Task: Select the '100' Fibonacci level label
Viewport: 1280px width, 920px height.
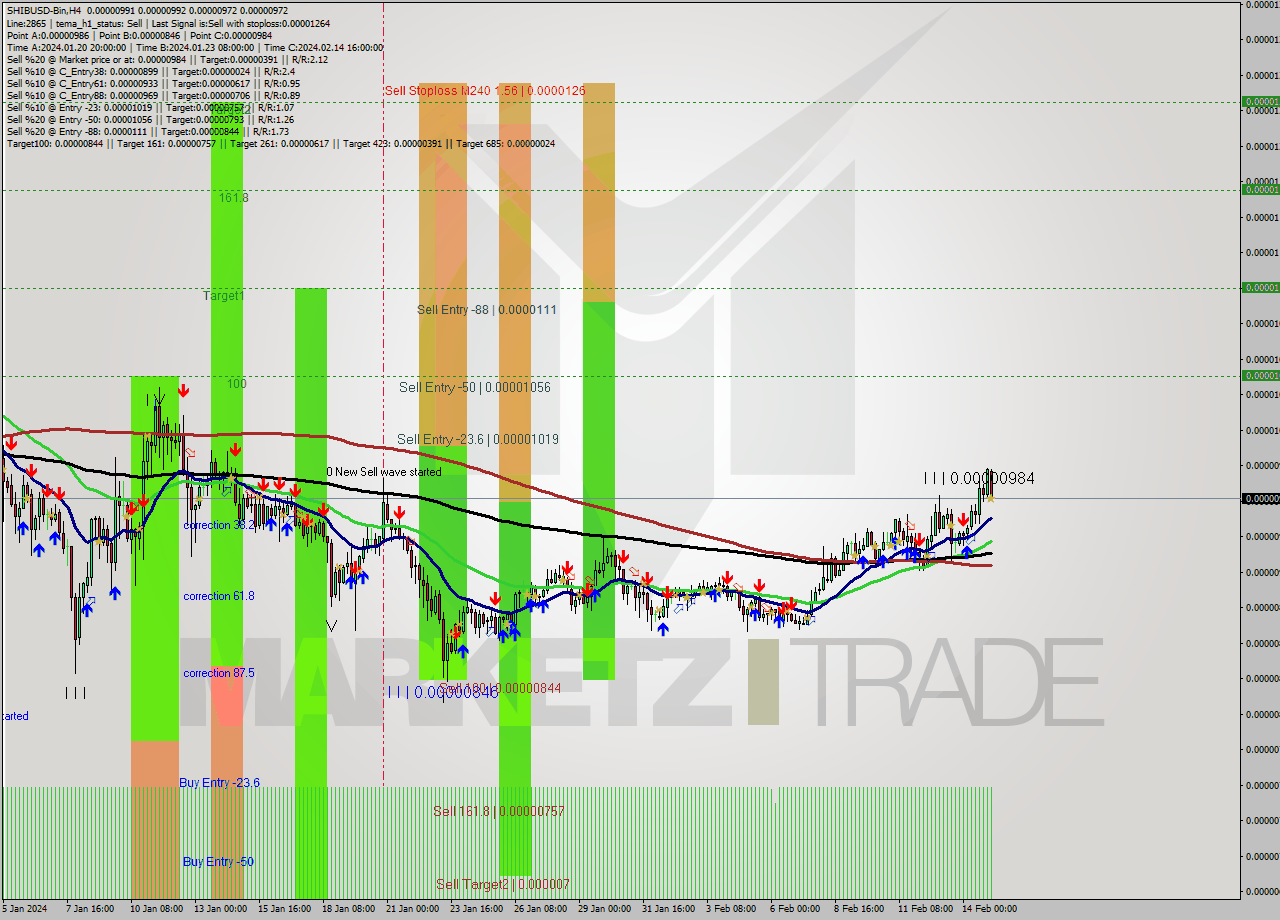Action: (236, 384)
